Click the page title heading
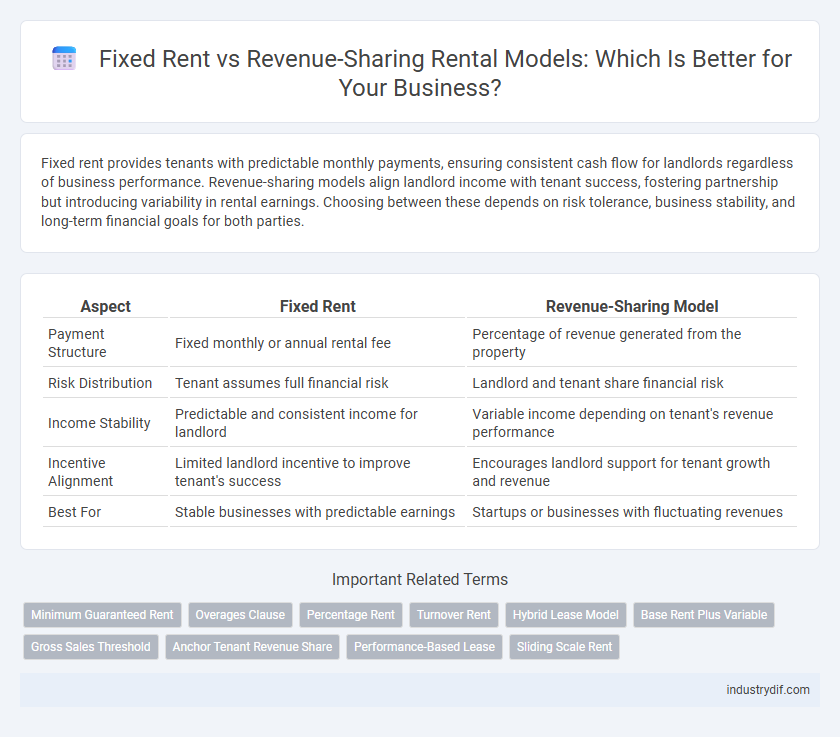The height and width of the screenshot is (737, 840). coord(445,73)
